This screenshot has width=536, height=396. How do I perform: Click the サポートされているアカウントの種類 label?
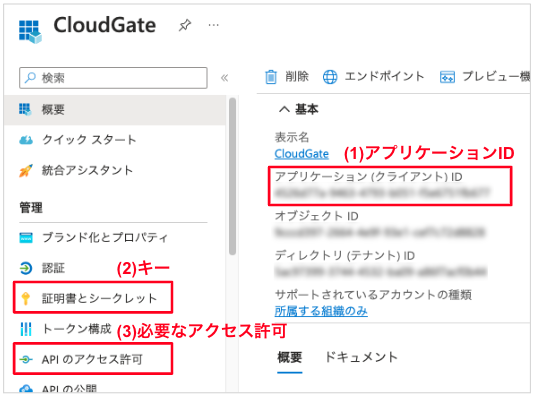(x=373, y=294)
